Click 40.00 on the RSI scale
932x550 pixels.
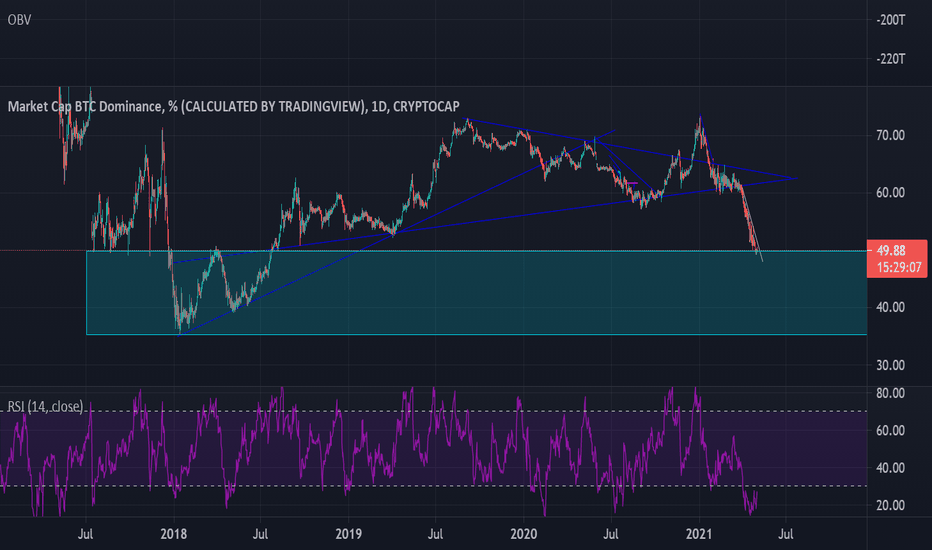coord(890,468)
